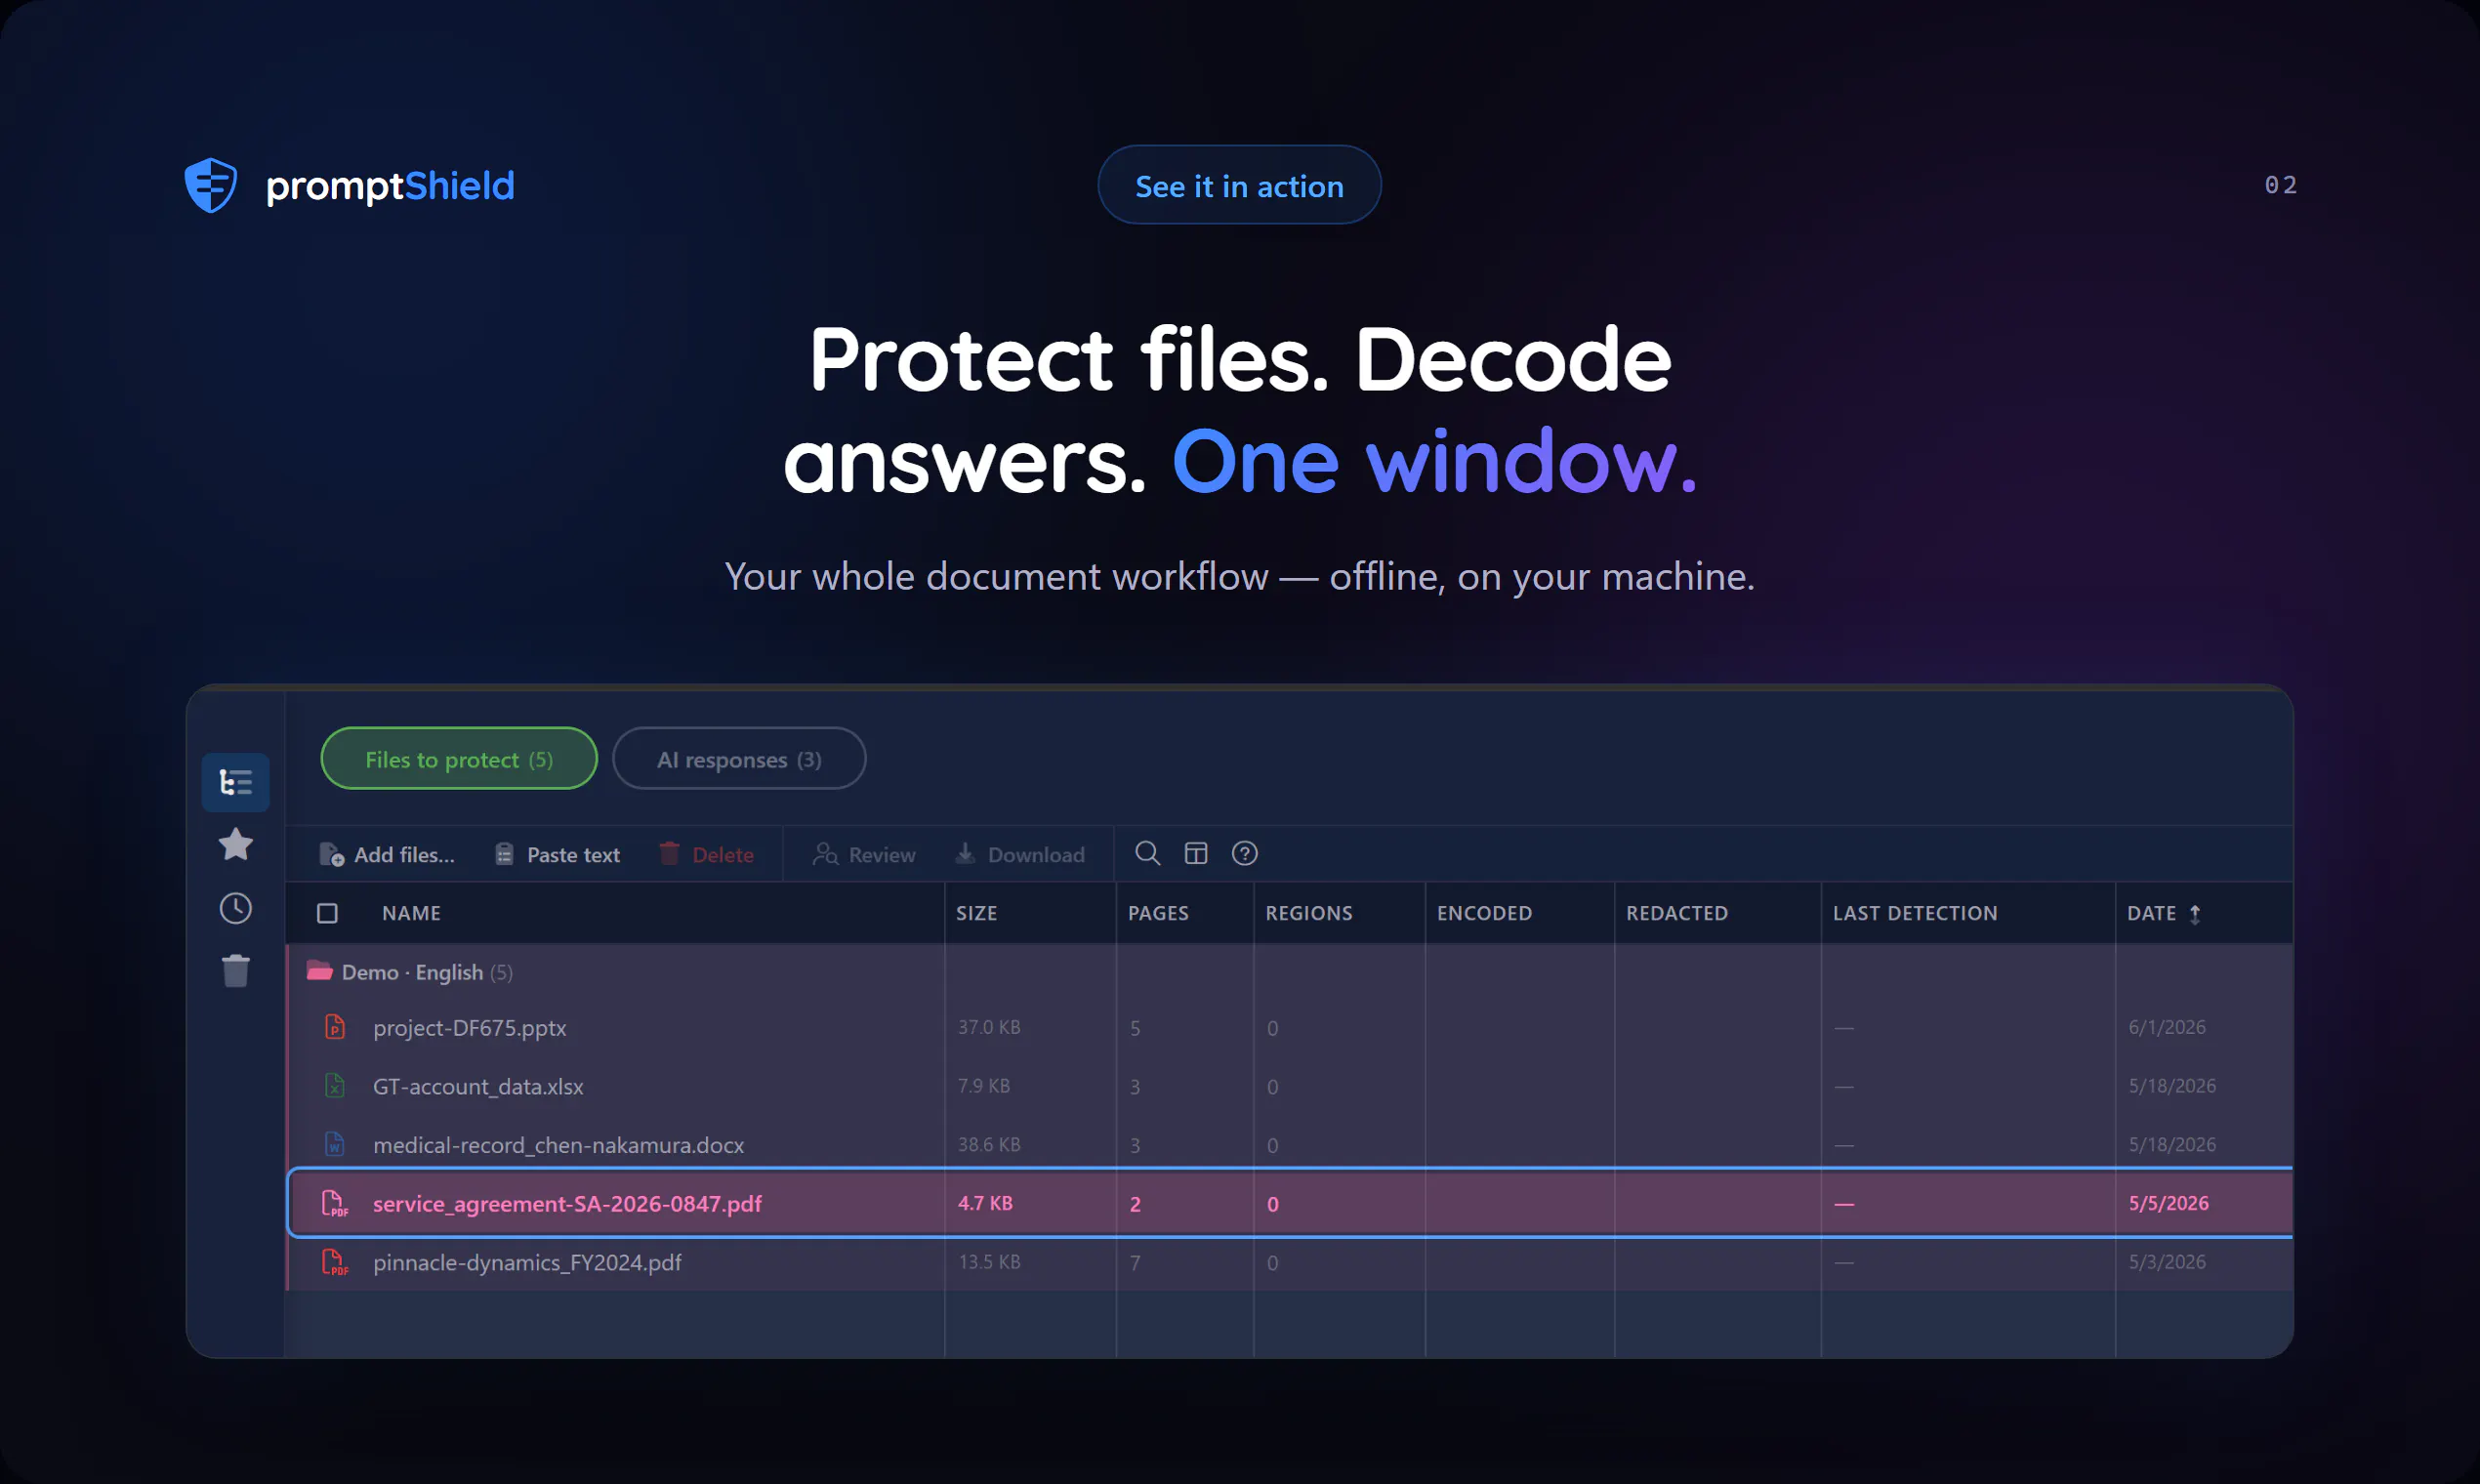The image size is (2480, 1484).
Task: Switch to AI responses tab
Action: click(739, 759)
